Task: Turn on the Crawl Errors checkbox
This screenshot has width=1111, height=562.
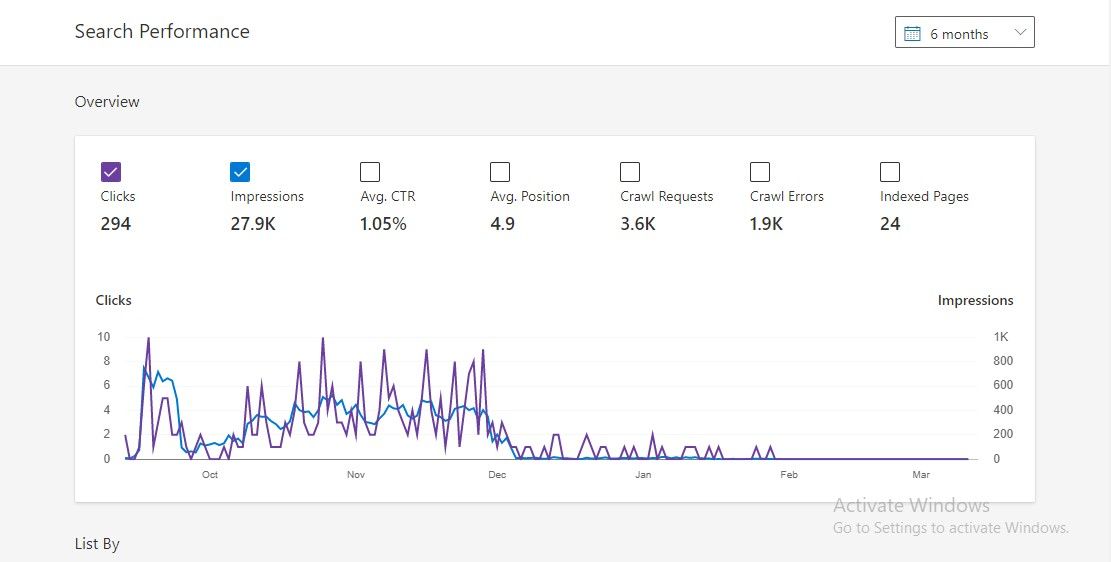Action: (x=760, y=172)
